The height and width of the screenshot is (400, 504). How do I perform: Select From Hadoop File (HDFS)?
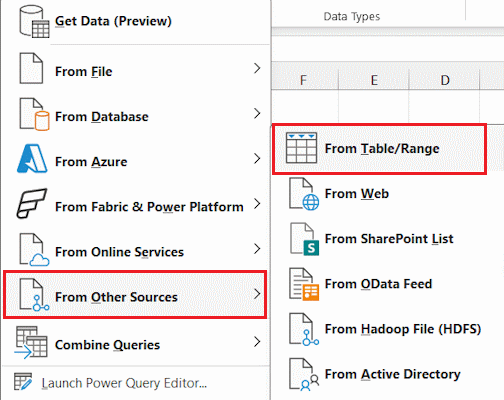coord(387,329)
